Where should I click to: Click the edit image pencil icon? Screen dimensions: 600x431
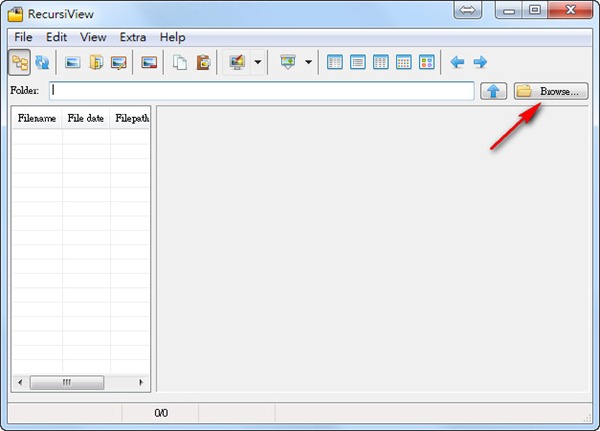click(x=119, y=62)
